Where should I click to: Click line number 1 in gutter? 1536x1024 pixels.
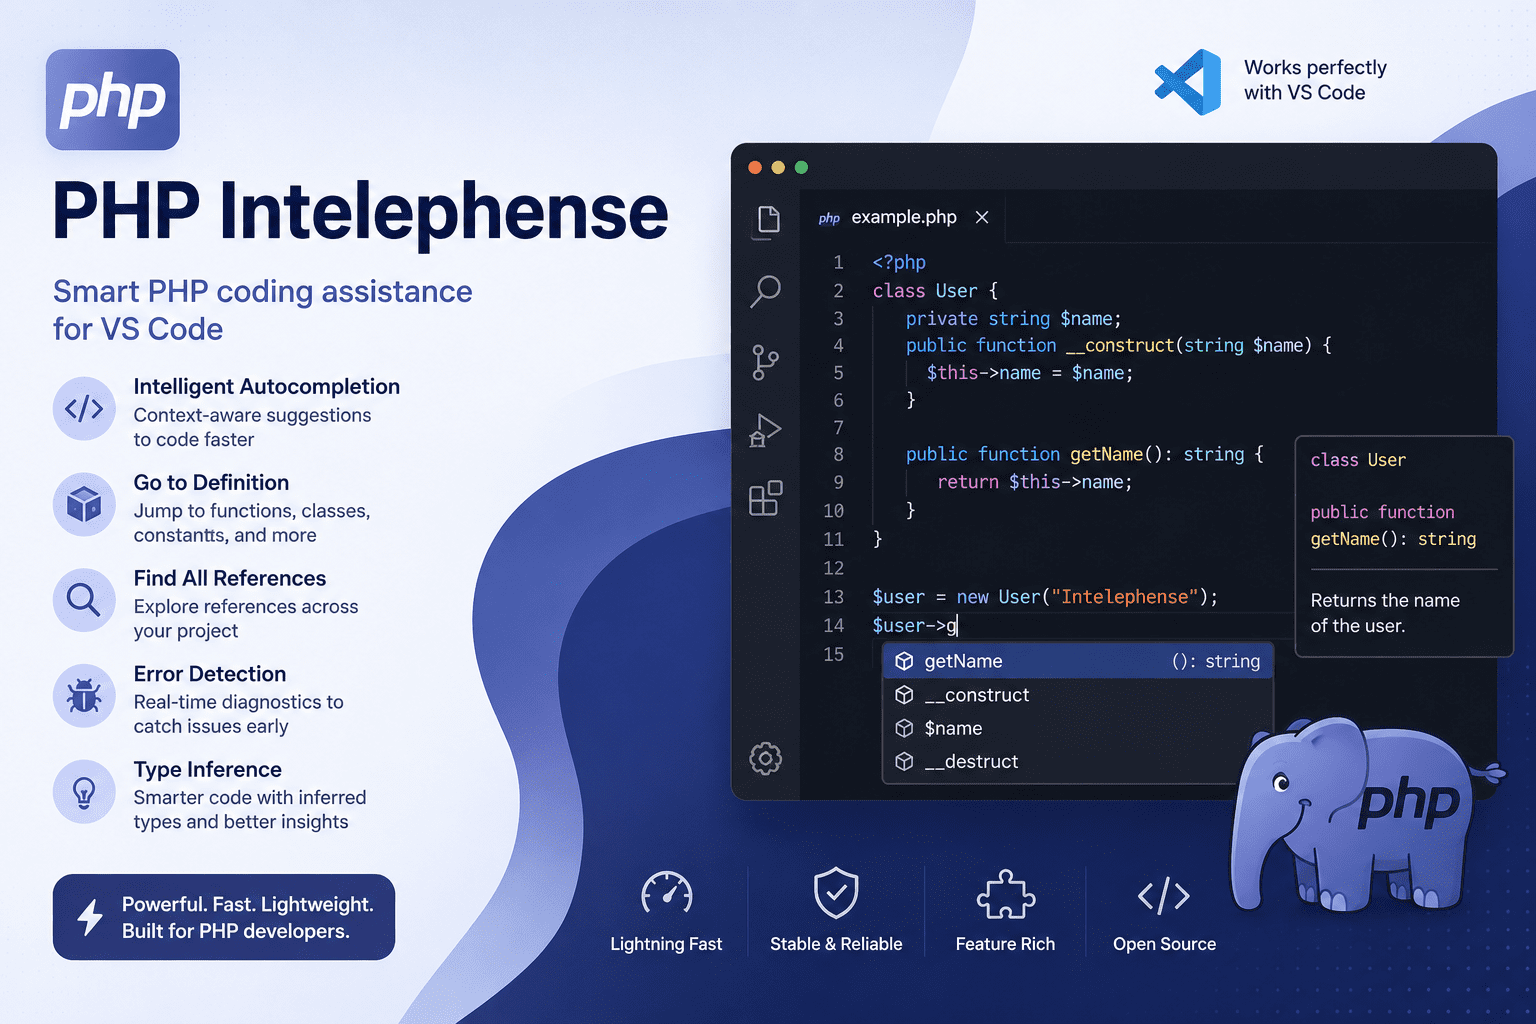click(x=838, y=262)
